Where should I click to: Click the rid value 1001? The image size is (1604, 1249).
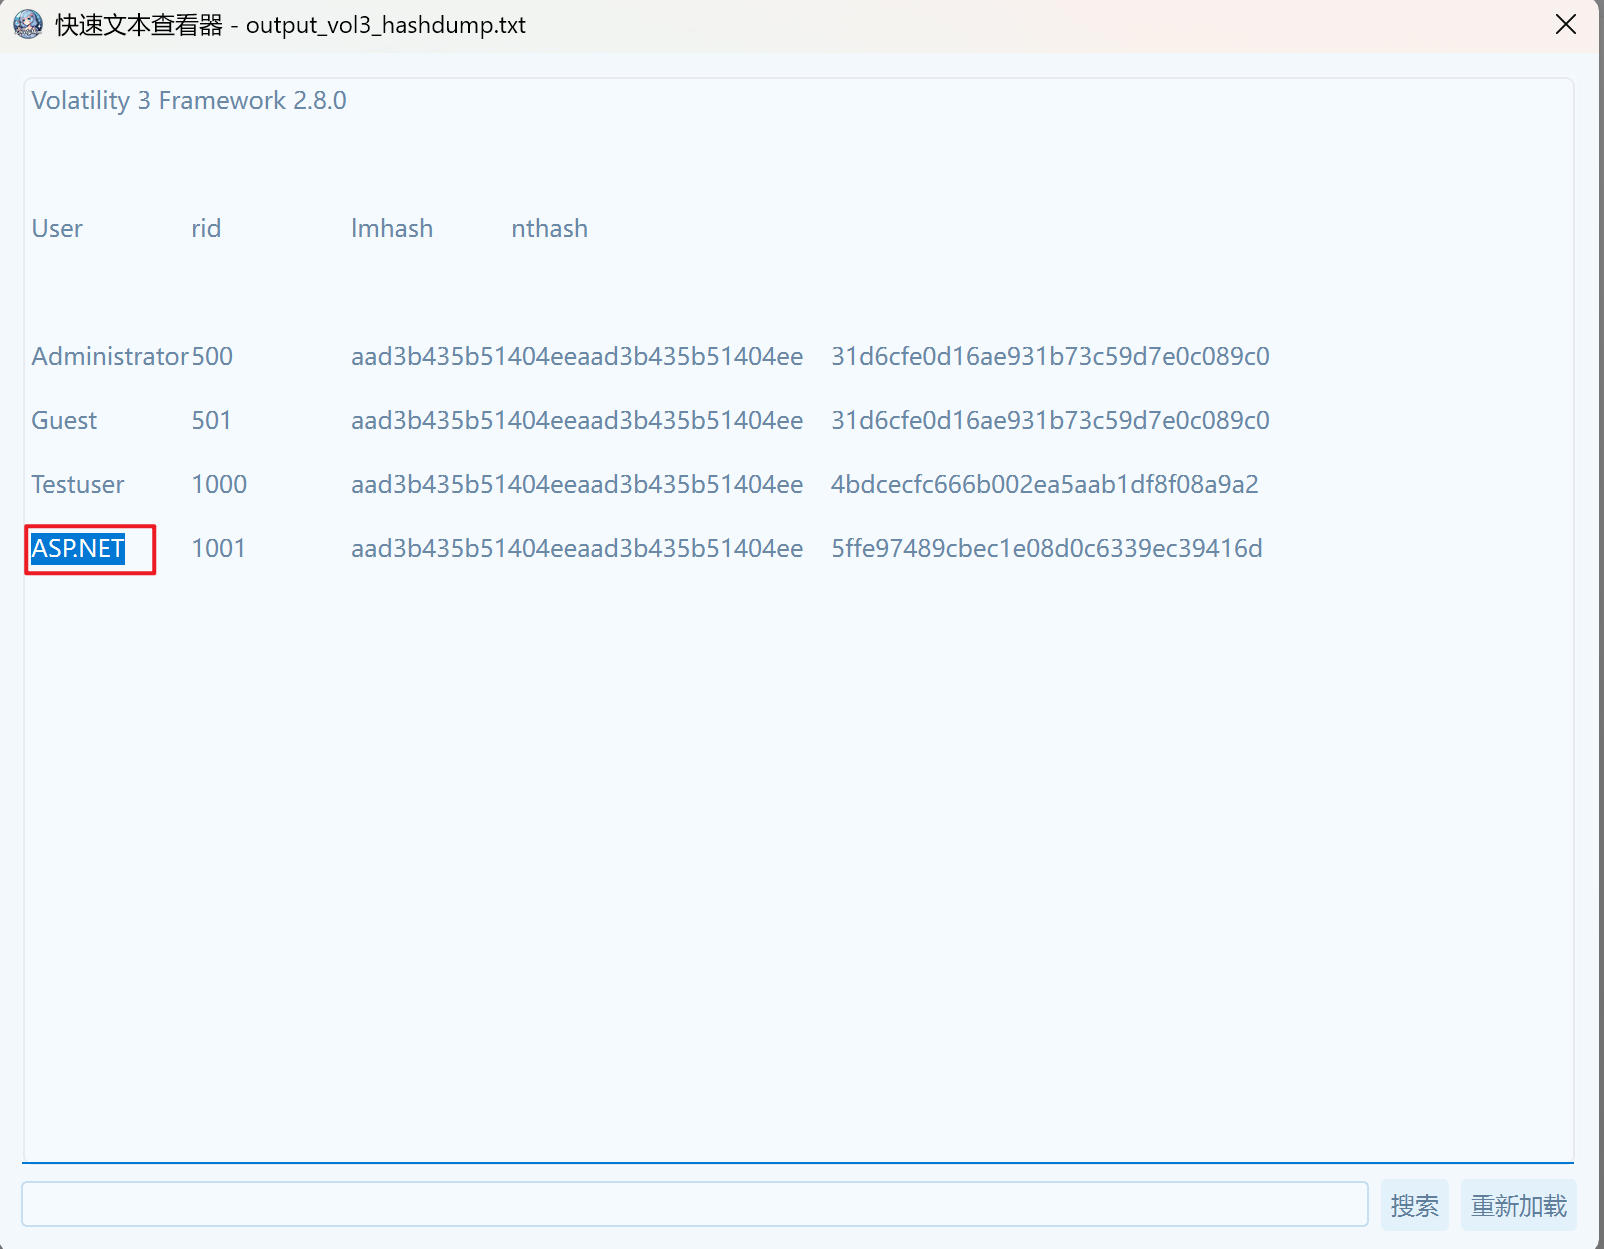click(x=218, y=549)
